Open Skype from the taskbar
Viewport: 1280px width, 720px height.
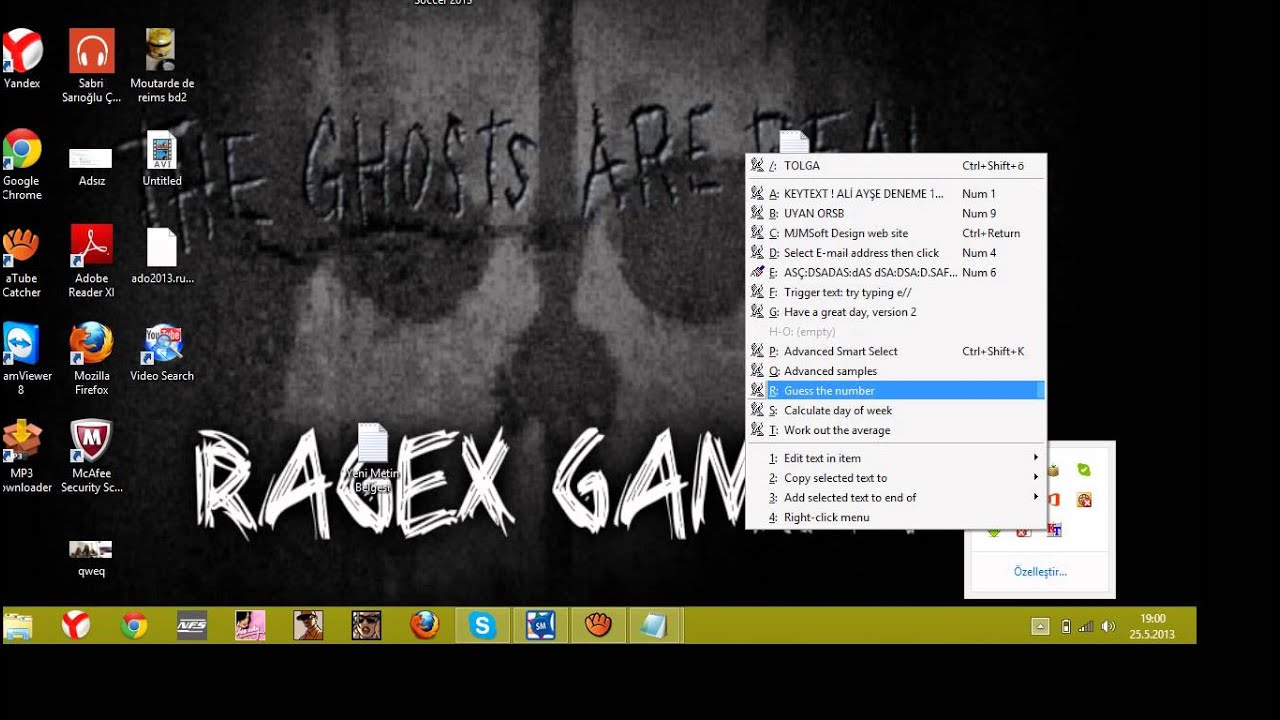tap(483, 625)
